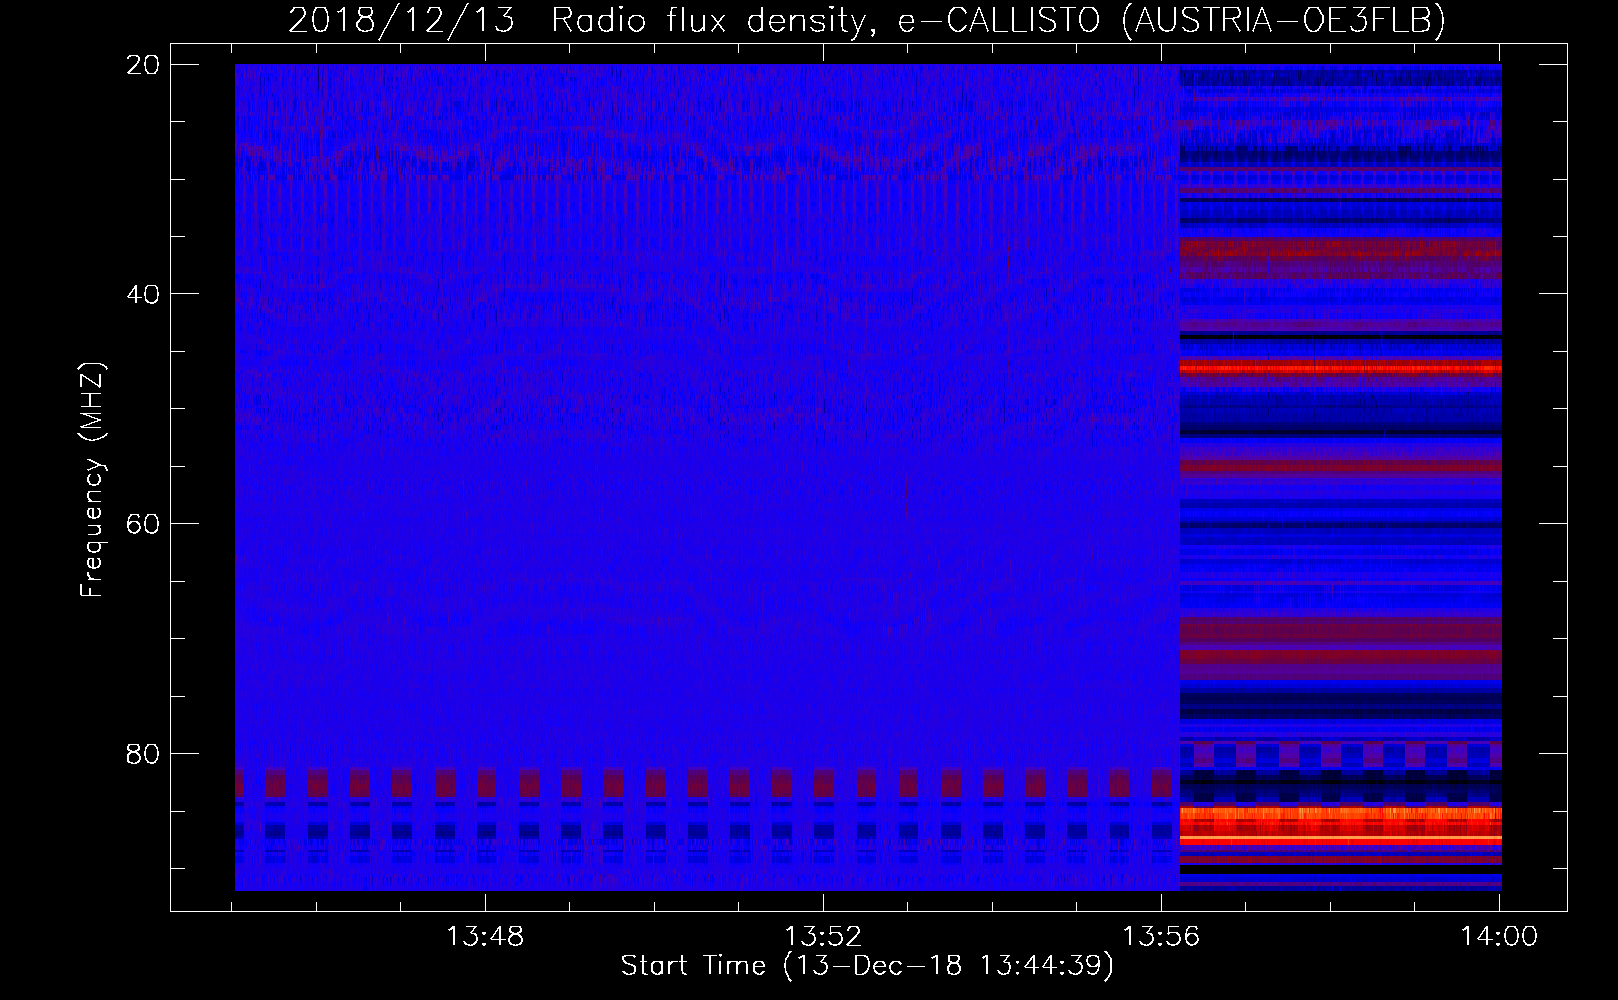Click the 20 frequency tick label
Image resolution: width=1618 pixels, height=1000 pixels.
point(143,65)
